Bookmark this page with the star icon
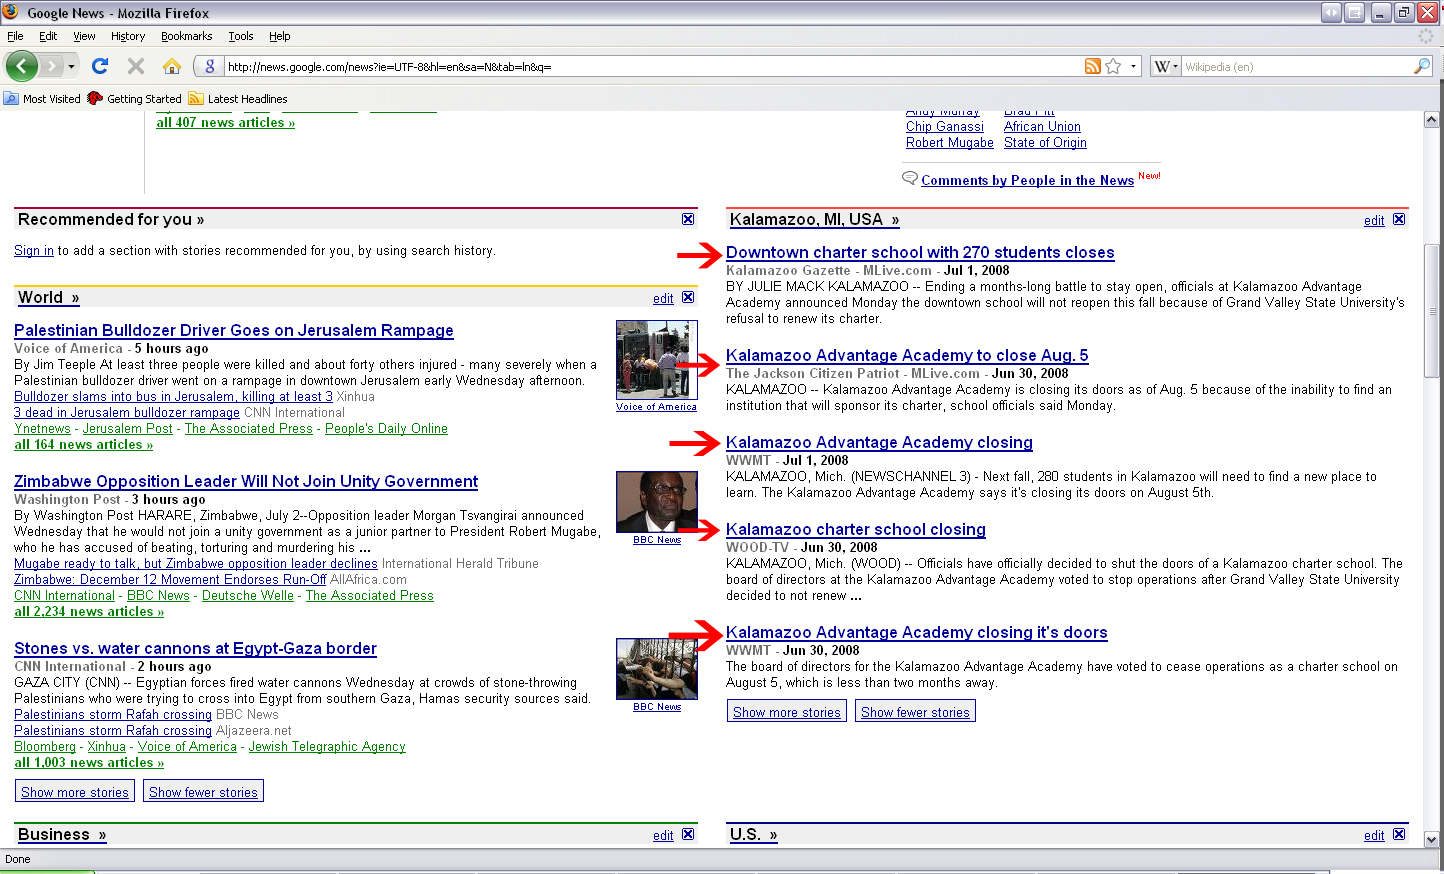This screenshot has width=1444, height=874. (1113, 66)
